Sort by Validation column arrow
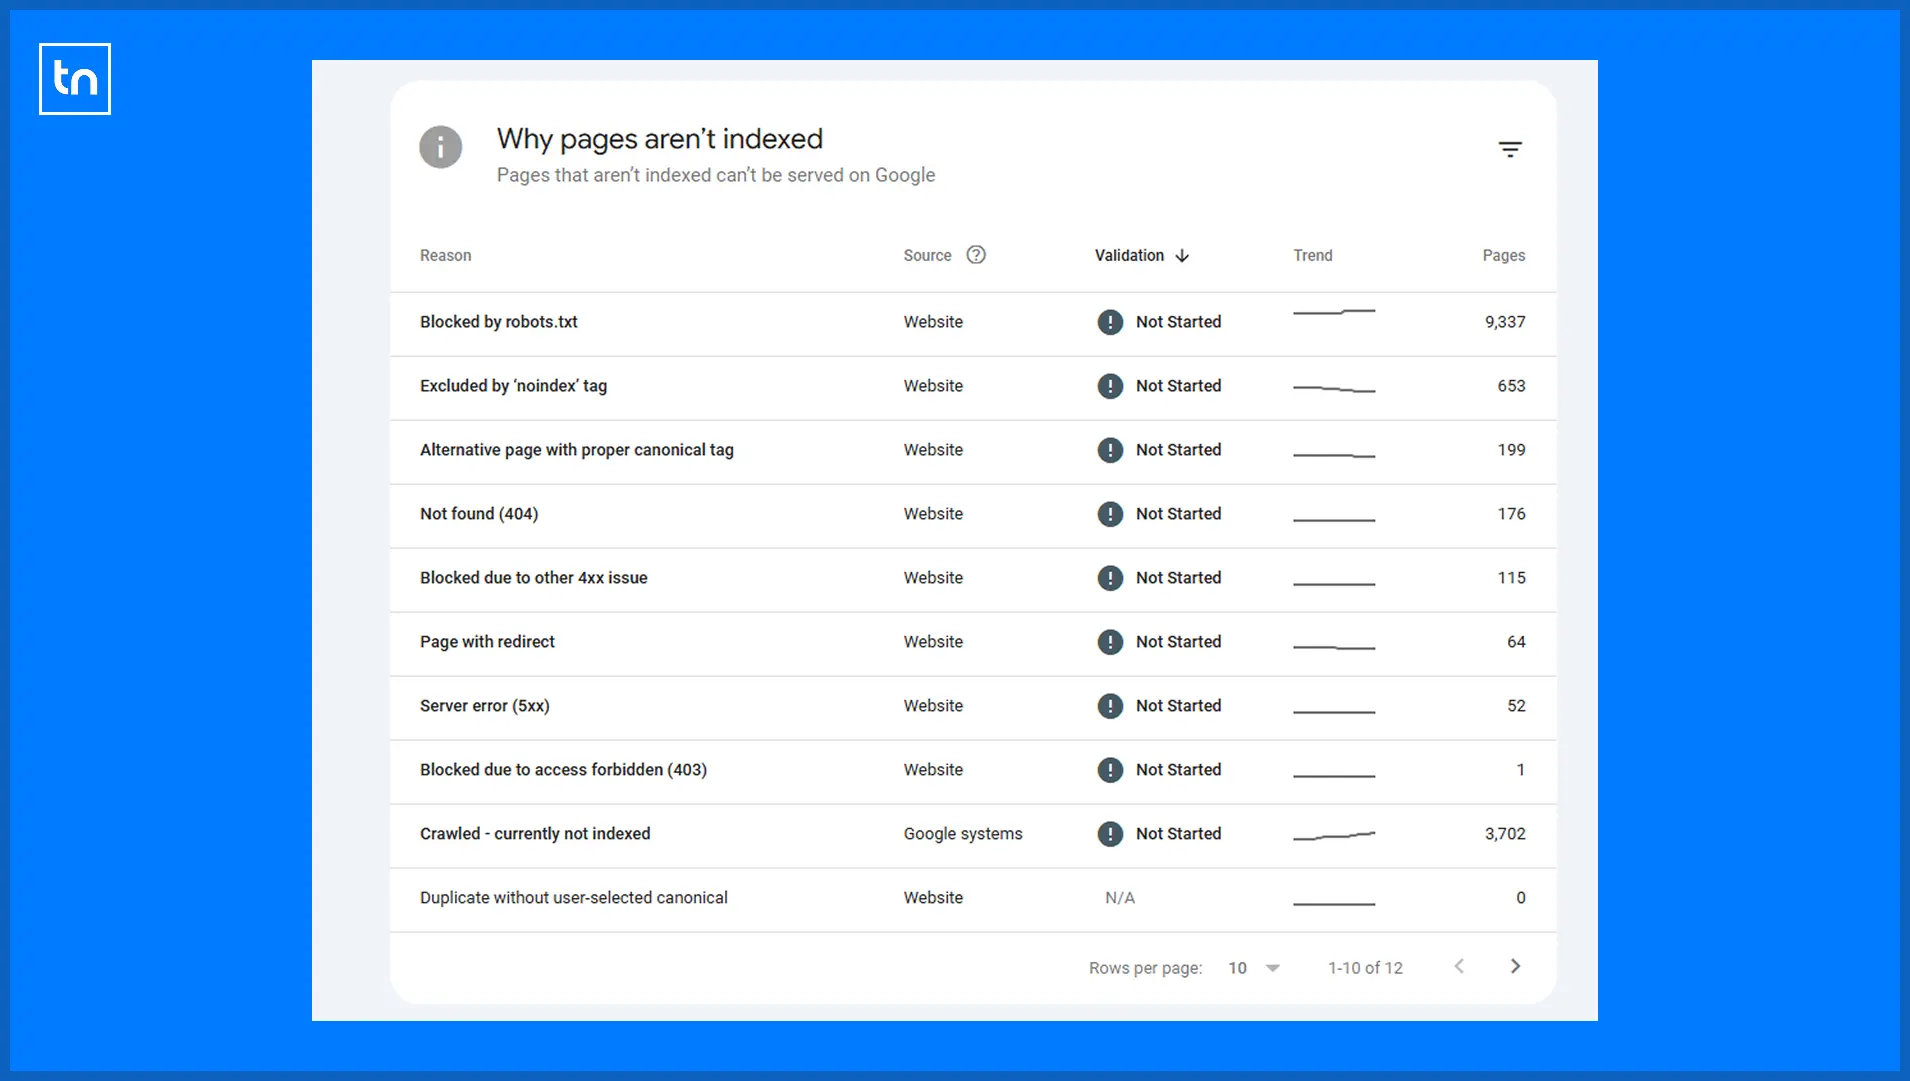This screenshot has height=1081, width=1910. click(x=1182, y=256)
